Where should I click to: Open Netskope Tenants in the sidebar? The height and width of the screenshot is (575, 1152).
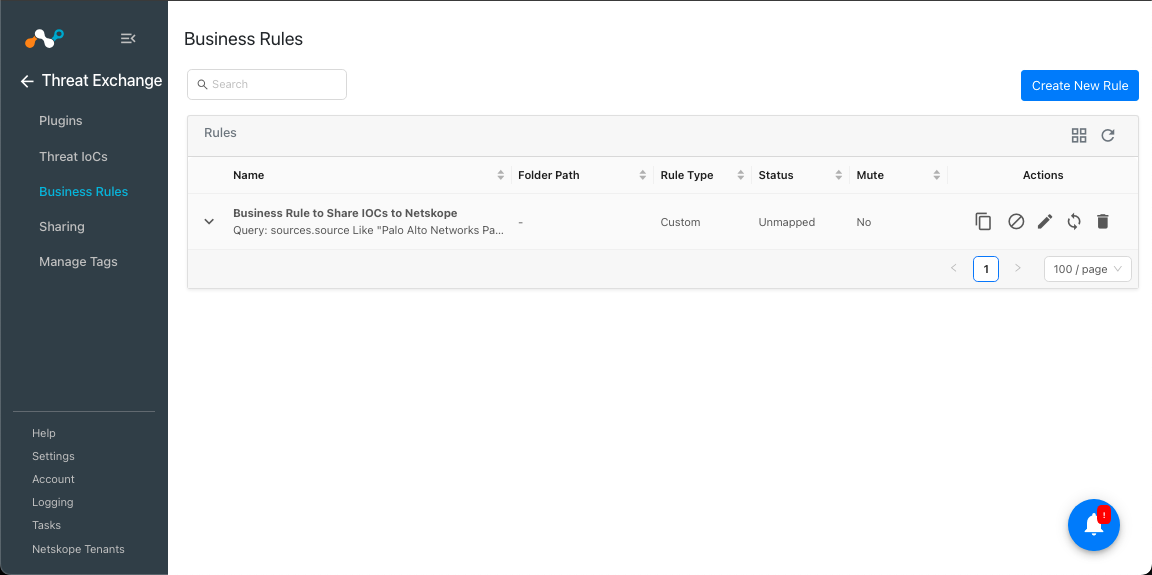point(78,549)
